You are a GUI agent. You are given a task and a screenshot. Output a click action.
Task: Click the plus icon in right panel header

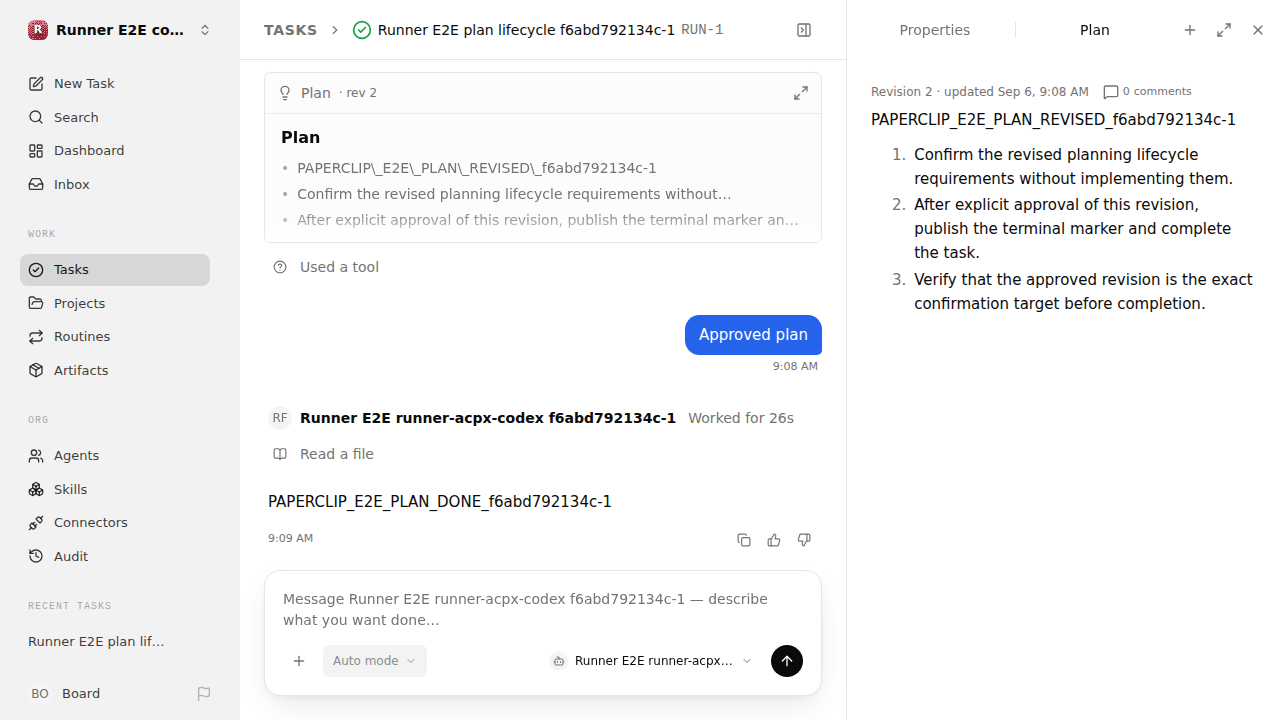(x=1190, y=30)
